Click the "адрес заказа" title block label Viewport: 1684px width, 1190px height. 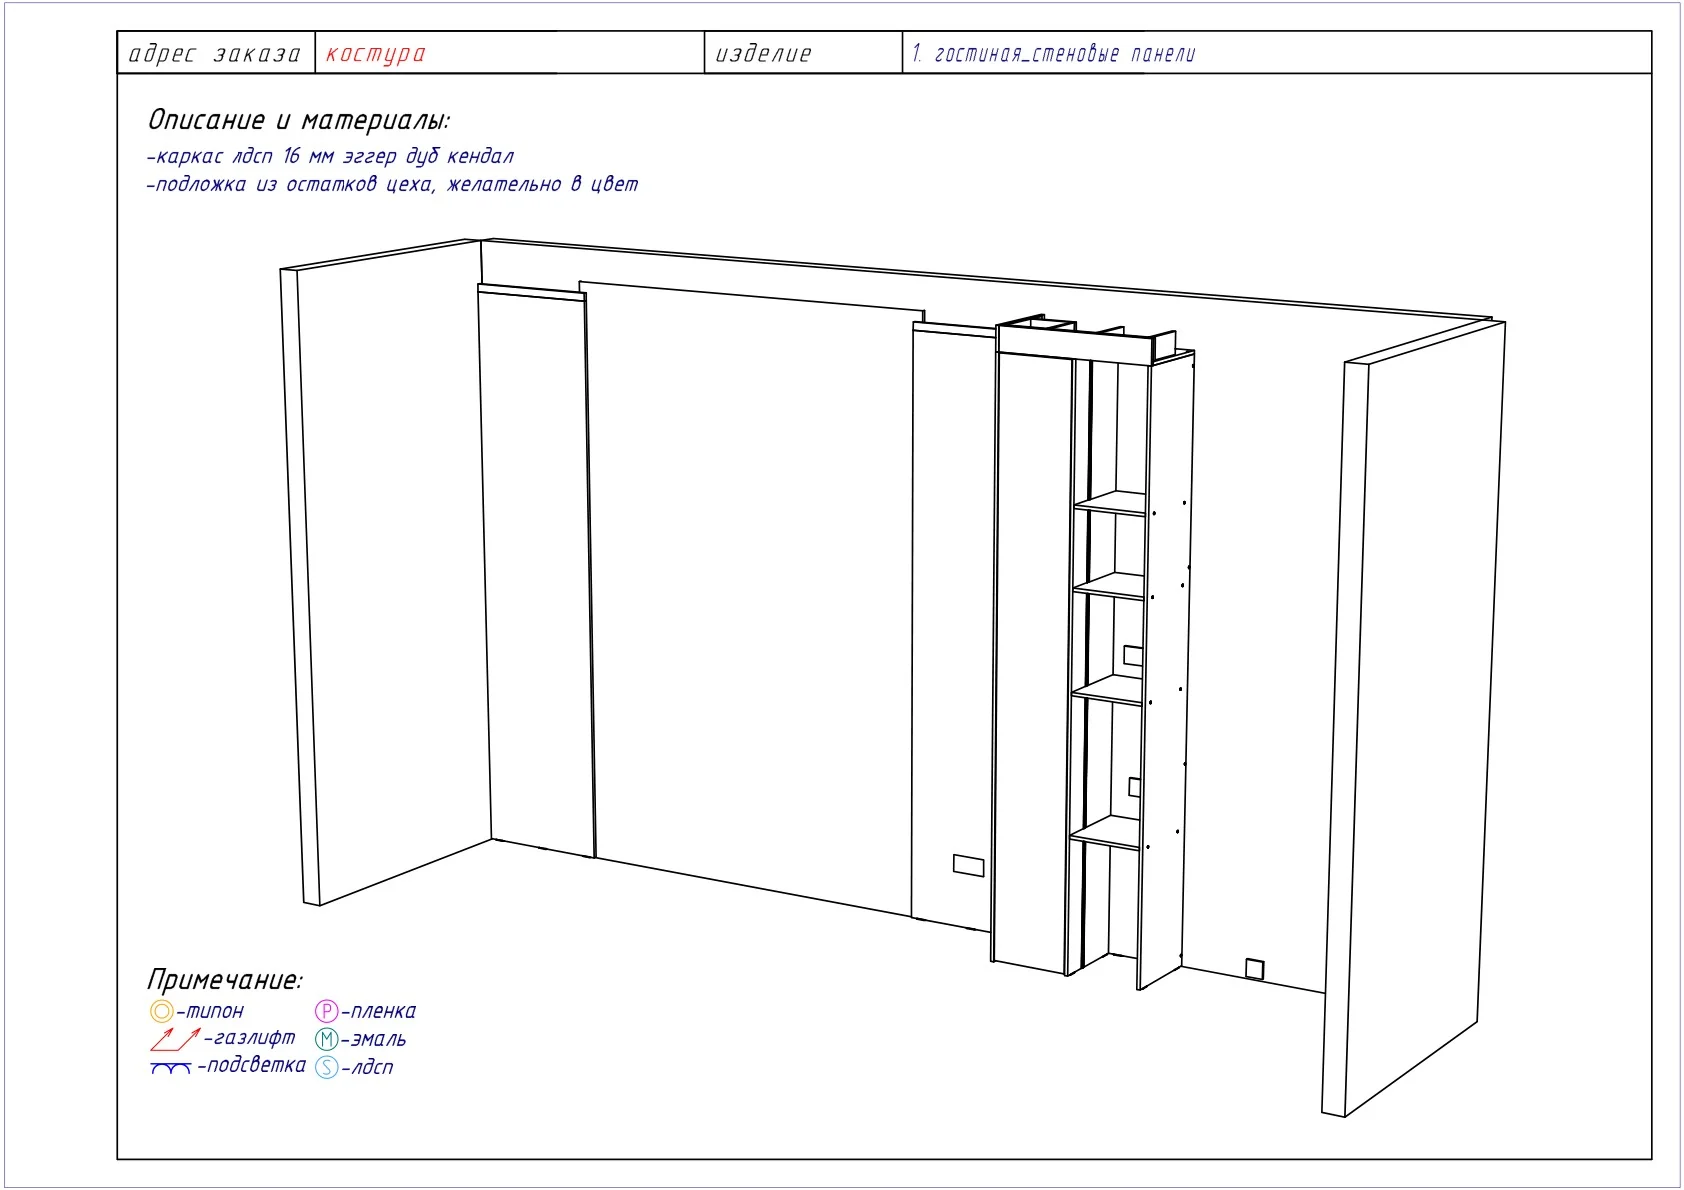[215, 54]
